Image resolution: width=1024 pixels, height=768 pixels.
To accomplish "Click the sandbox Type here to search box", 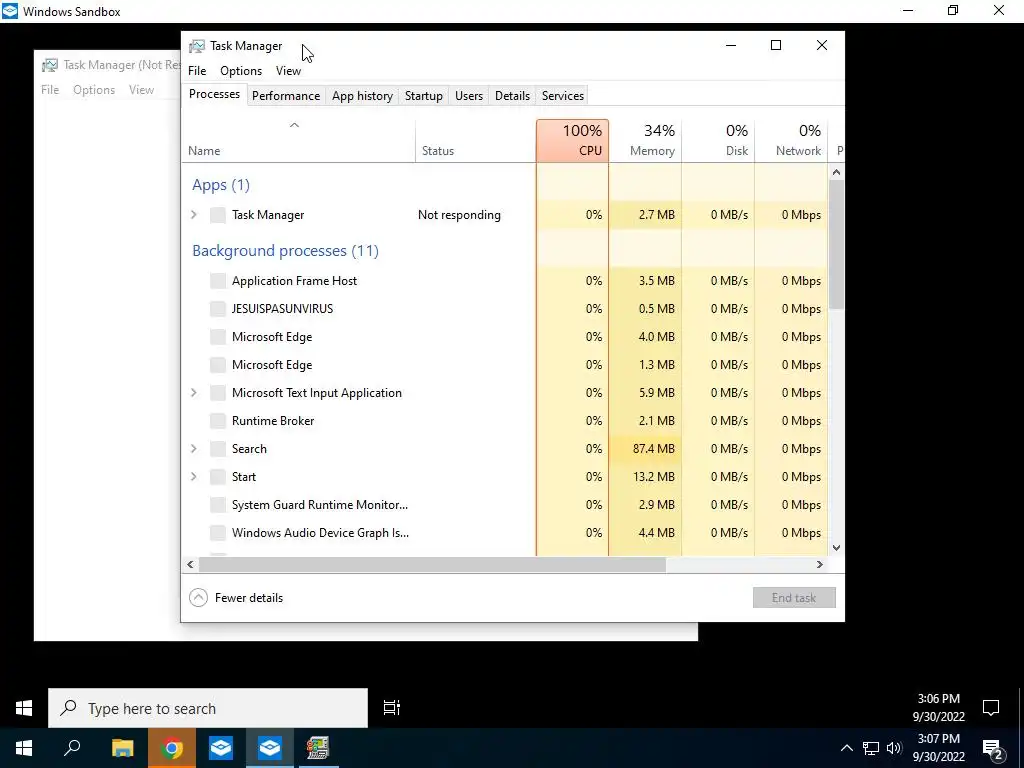I will [208, 708].
